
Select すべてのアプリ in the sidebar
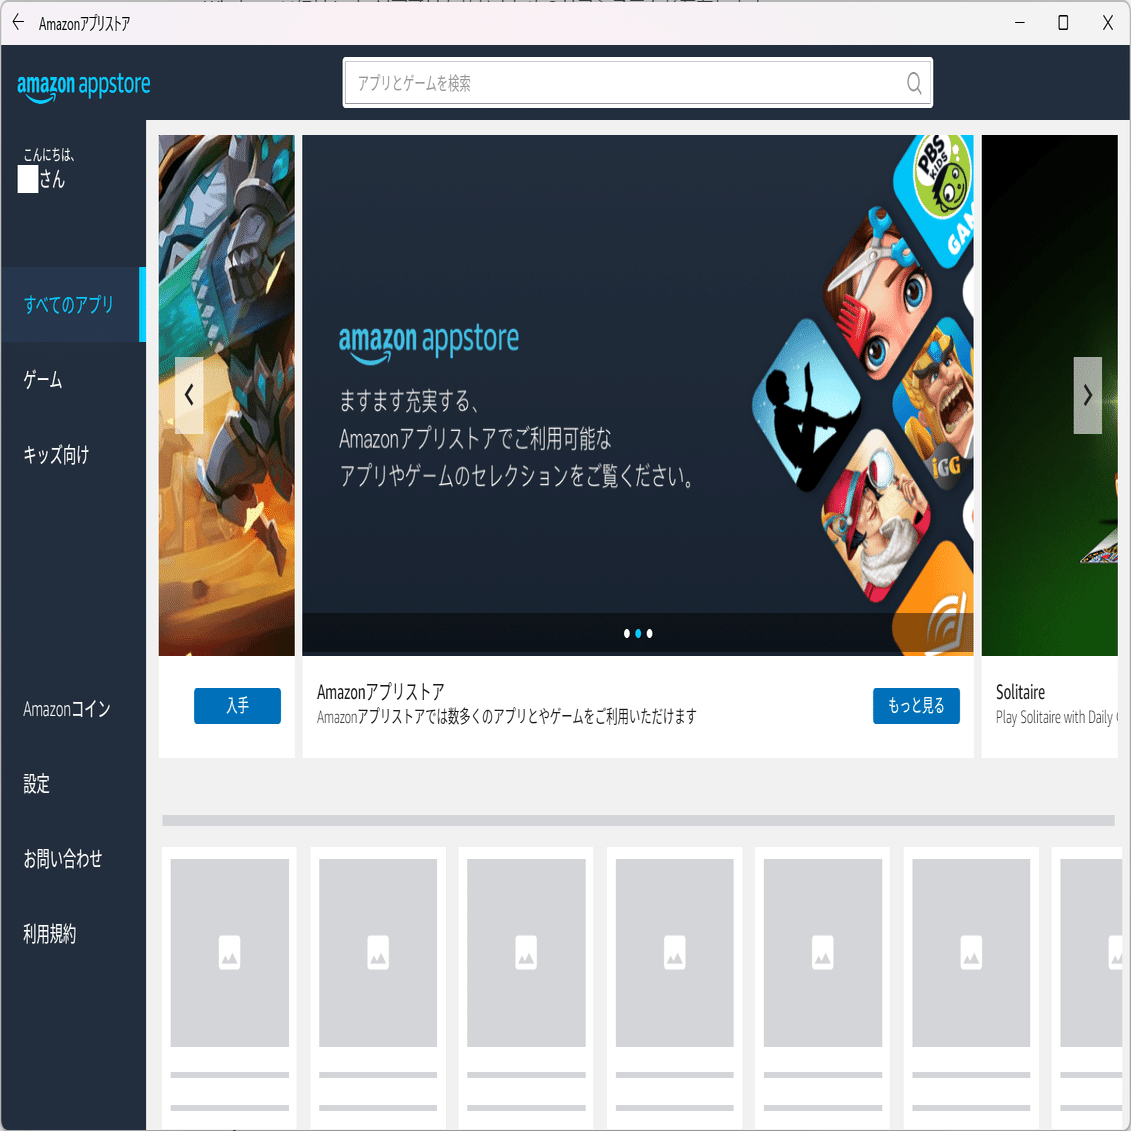[x=66, y=305]
